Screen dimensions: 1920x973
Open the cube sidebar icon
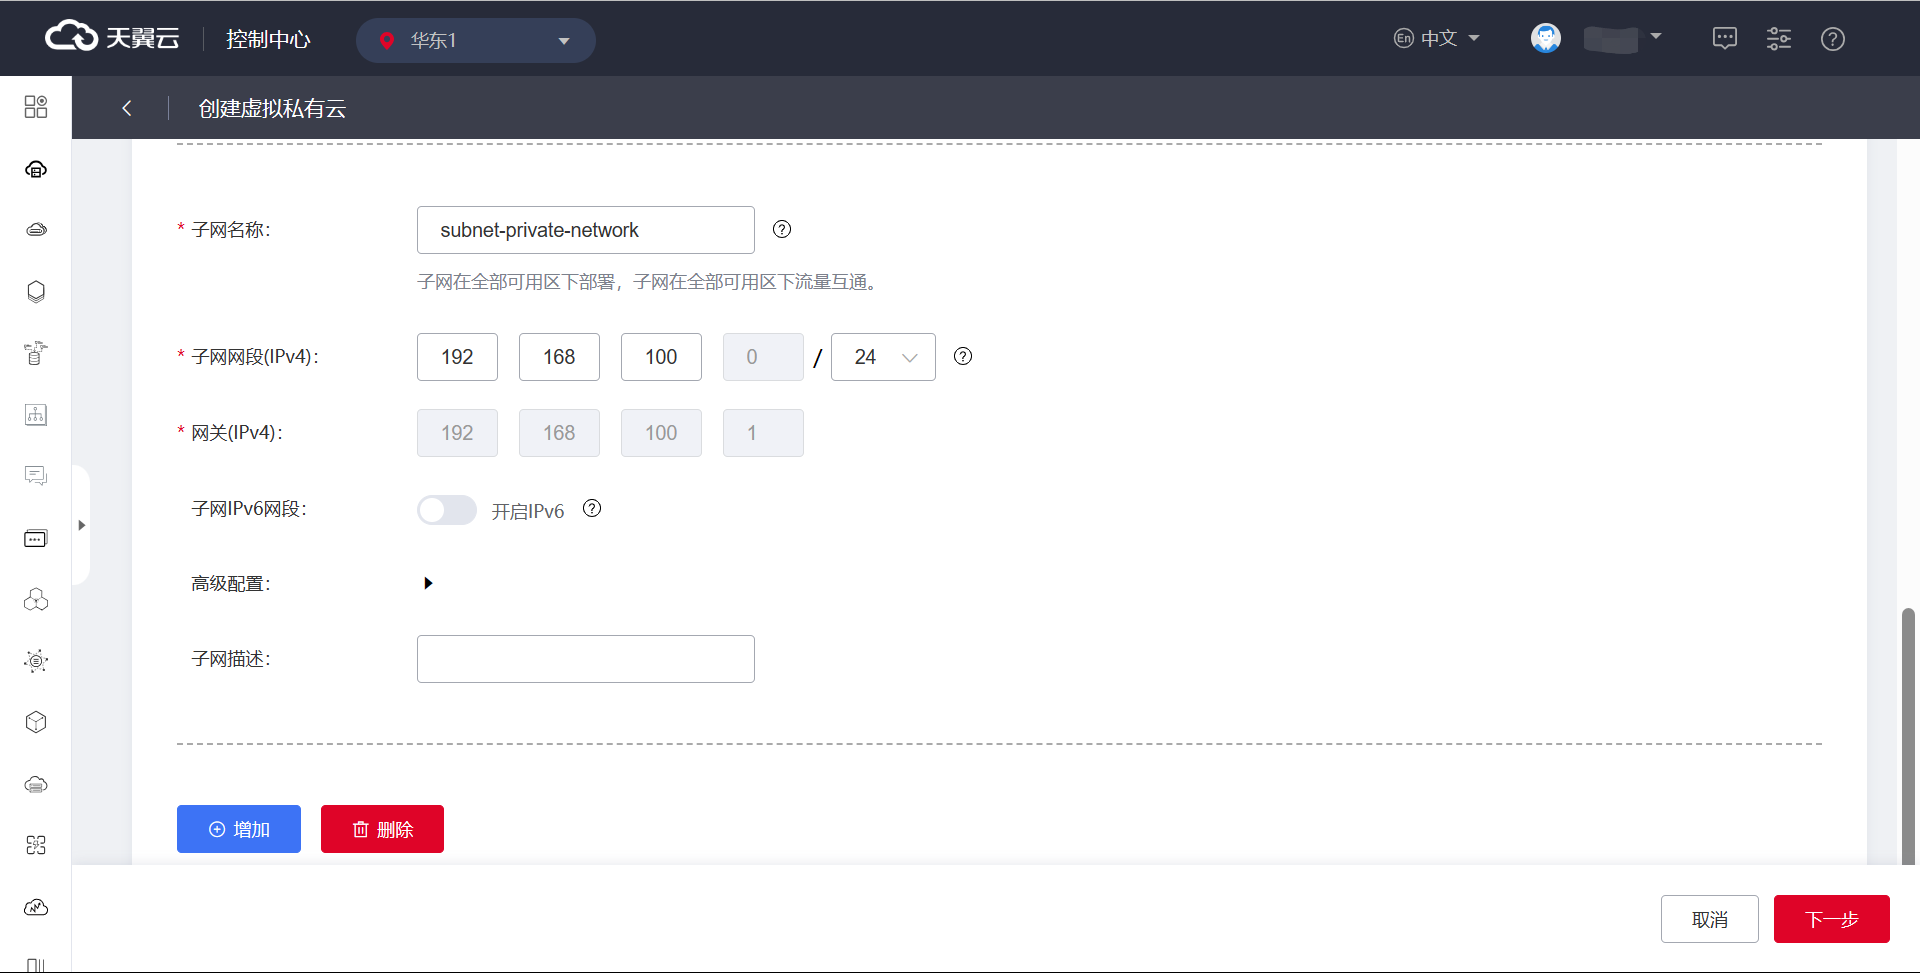[36, 722]
